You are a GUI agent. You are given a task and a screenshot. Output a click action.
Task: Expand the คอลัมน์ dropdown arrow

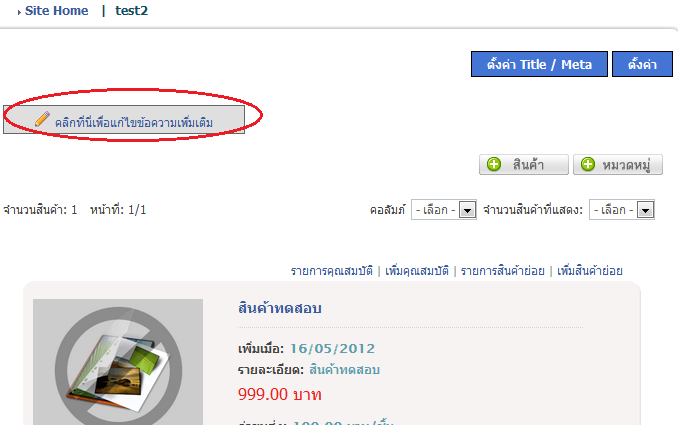click(467, 210)
